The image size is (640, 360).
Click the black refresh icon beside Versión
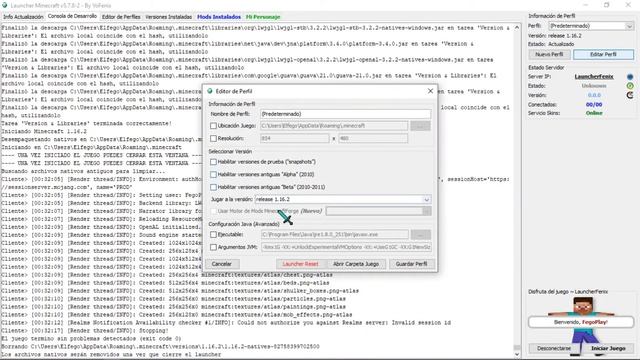(x=630, y=95)
